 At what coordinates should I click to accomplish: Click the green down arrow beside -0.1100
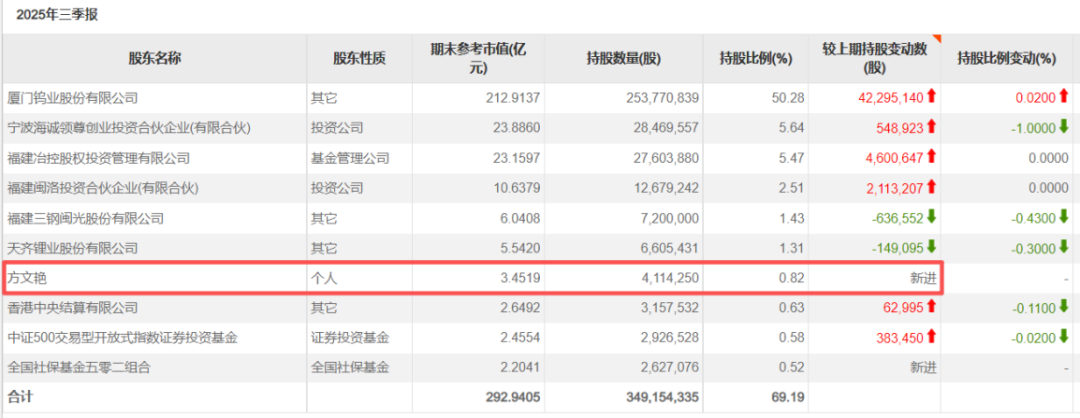(1064, 306)
